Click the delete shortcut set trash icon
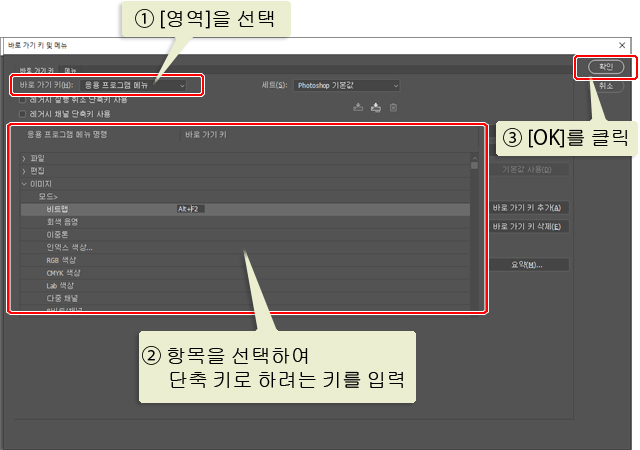This screenshot has width=640, height=450. [x=393, y=107]
